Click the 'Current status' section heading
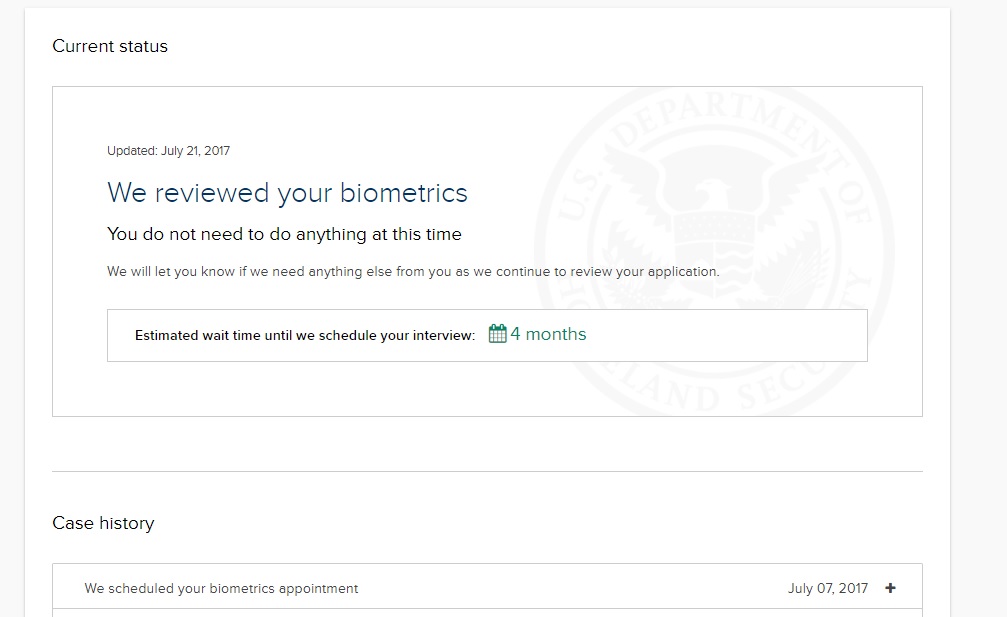 [x=110, y=46]
